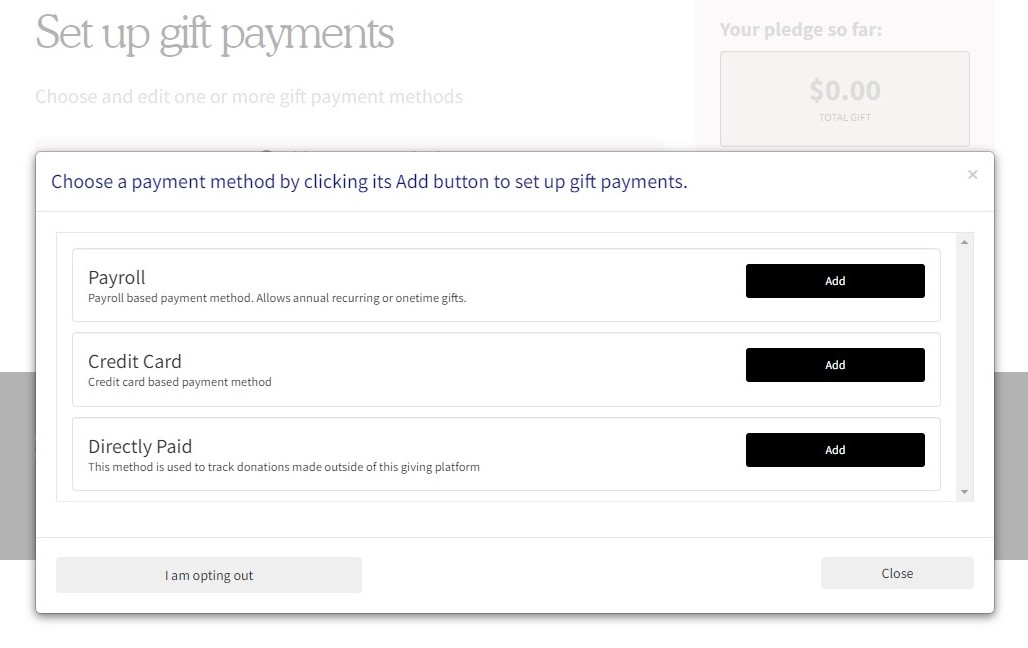Click the 'Set up gift payments' page heading
The image size is (1028, 648).
[215, 33]
